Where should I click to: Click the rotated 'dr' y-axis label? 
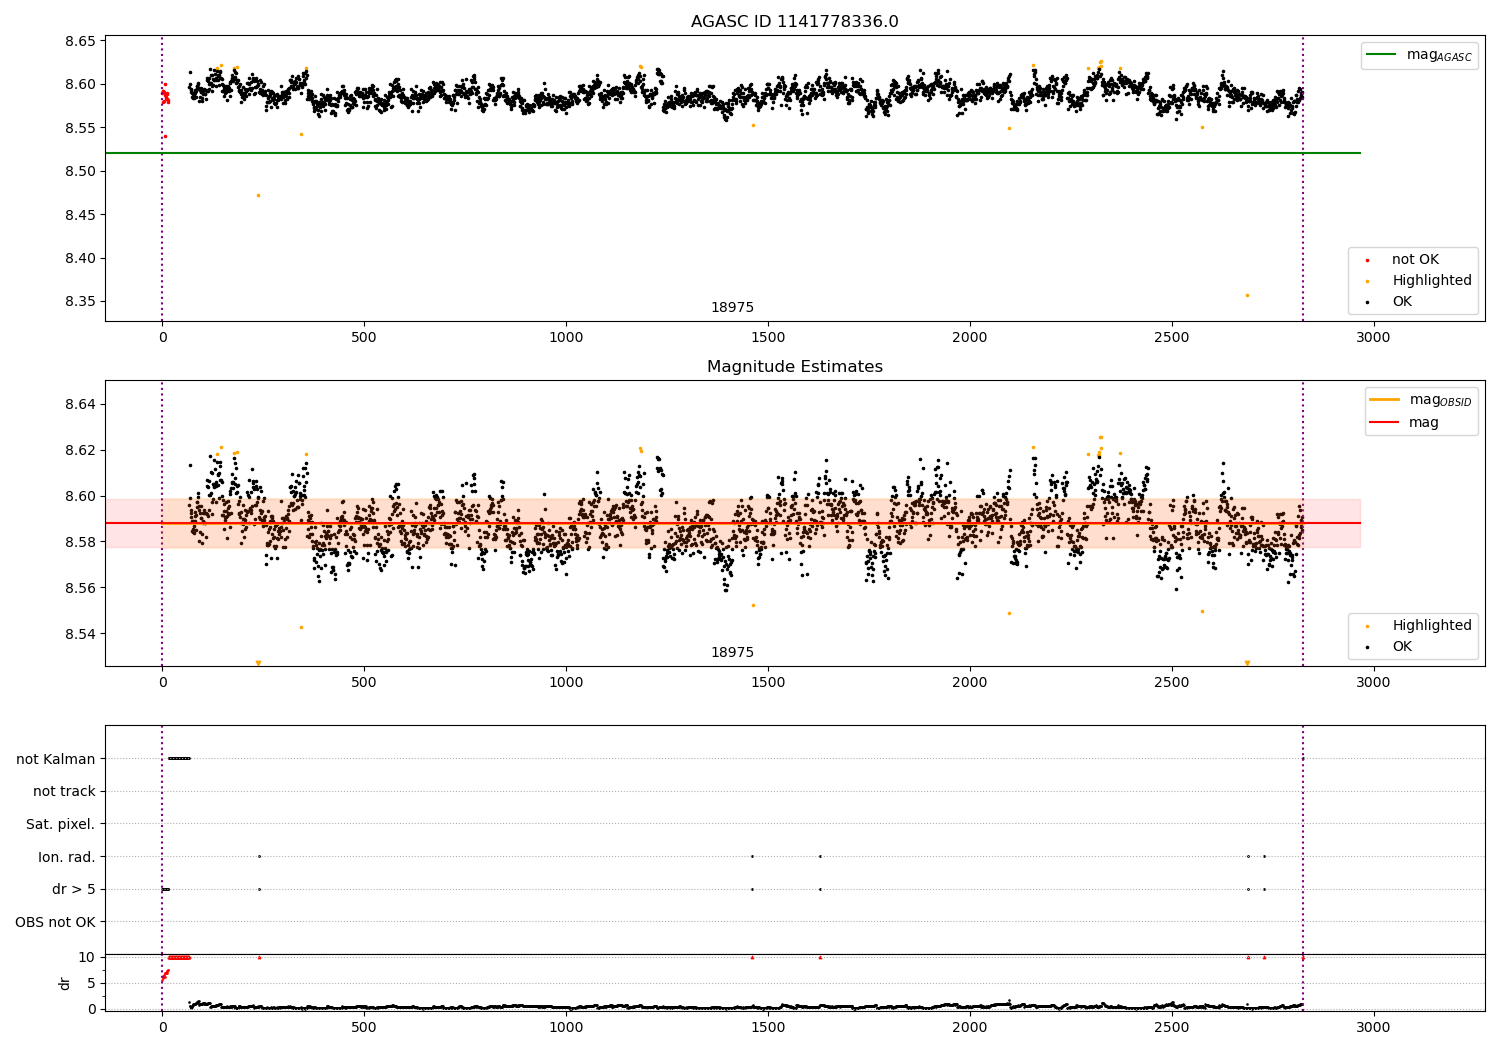click(x=65, y=983)
